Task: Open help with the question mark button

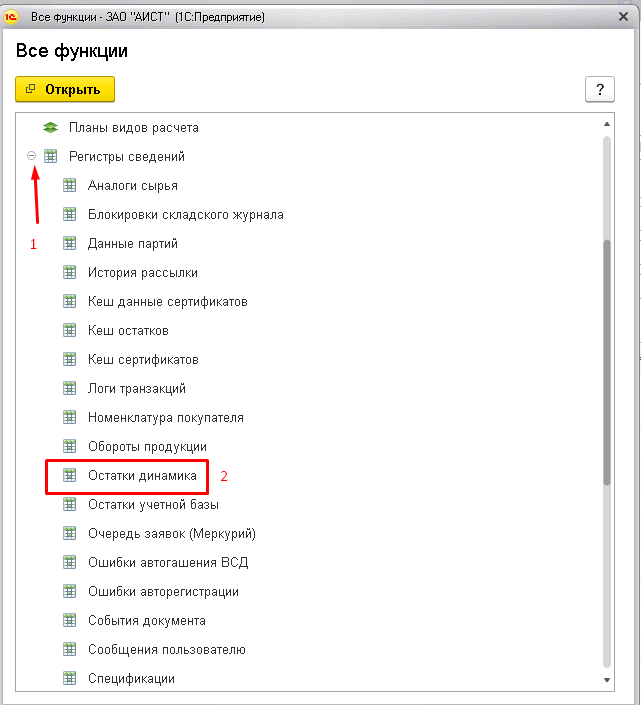Action: click(600, 89)
